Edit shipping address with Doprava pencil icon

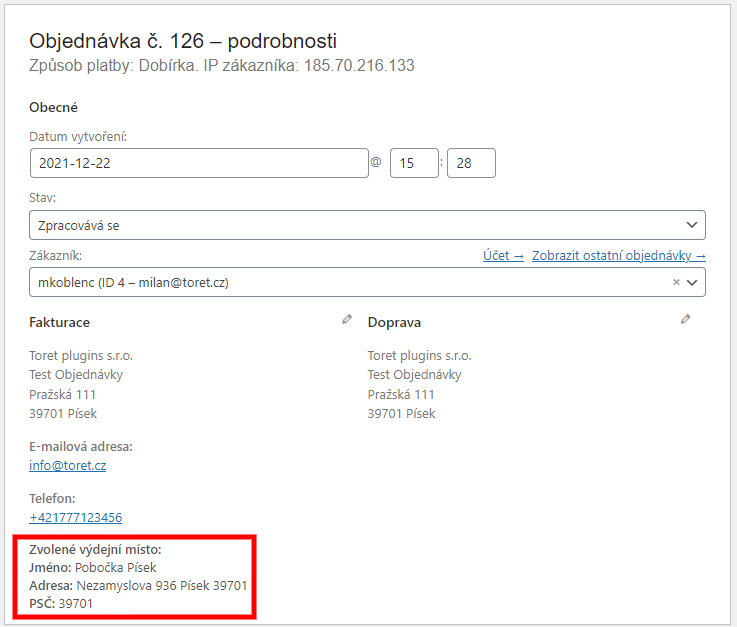685,320
